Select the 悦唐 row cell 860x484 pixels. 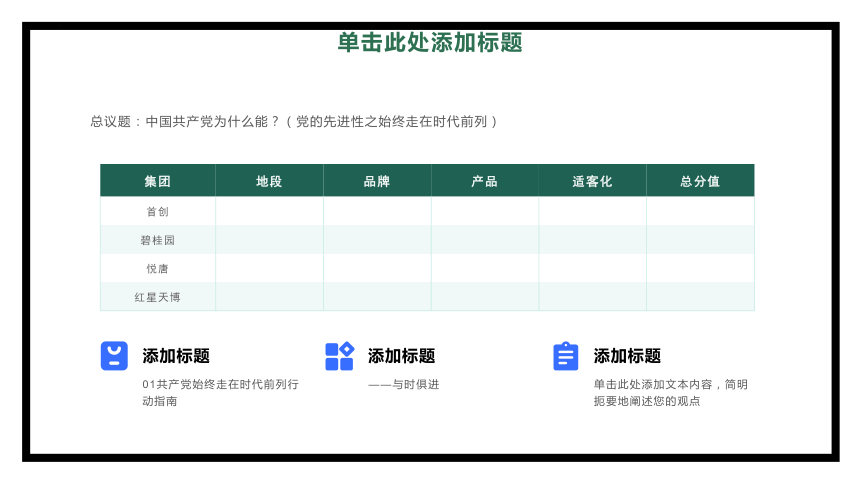[158, 268]
